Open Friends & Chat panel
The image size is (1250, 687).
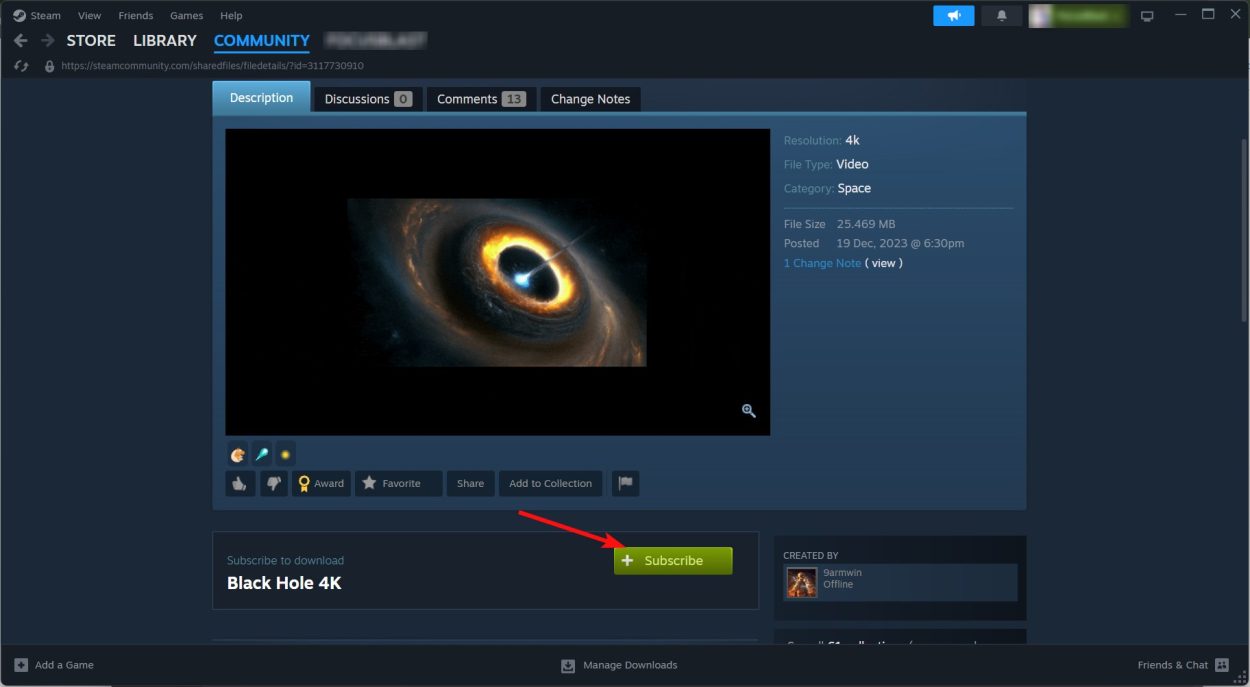pos(1183,665)
